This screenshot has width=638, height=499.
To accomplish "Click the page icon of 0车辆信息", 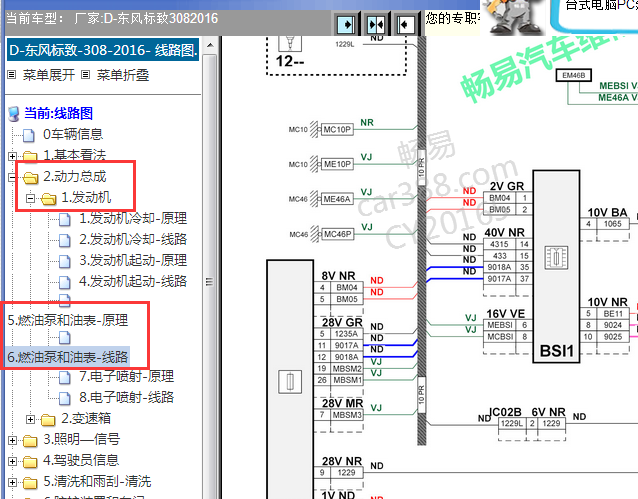I will 28,135.
